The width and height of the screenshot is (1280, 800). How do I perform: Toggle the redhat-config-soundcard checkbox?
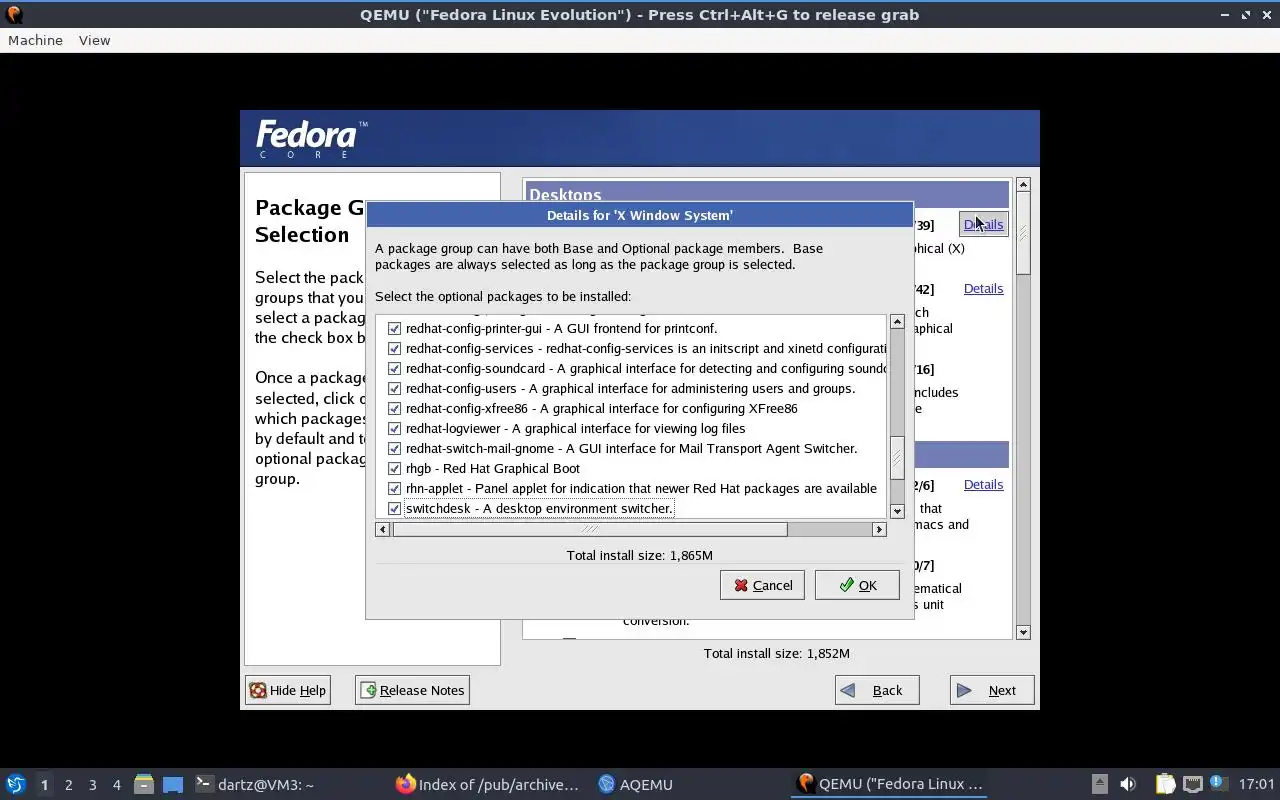[x=394, y=368]
